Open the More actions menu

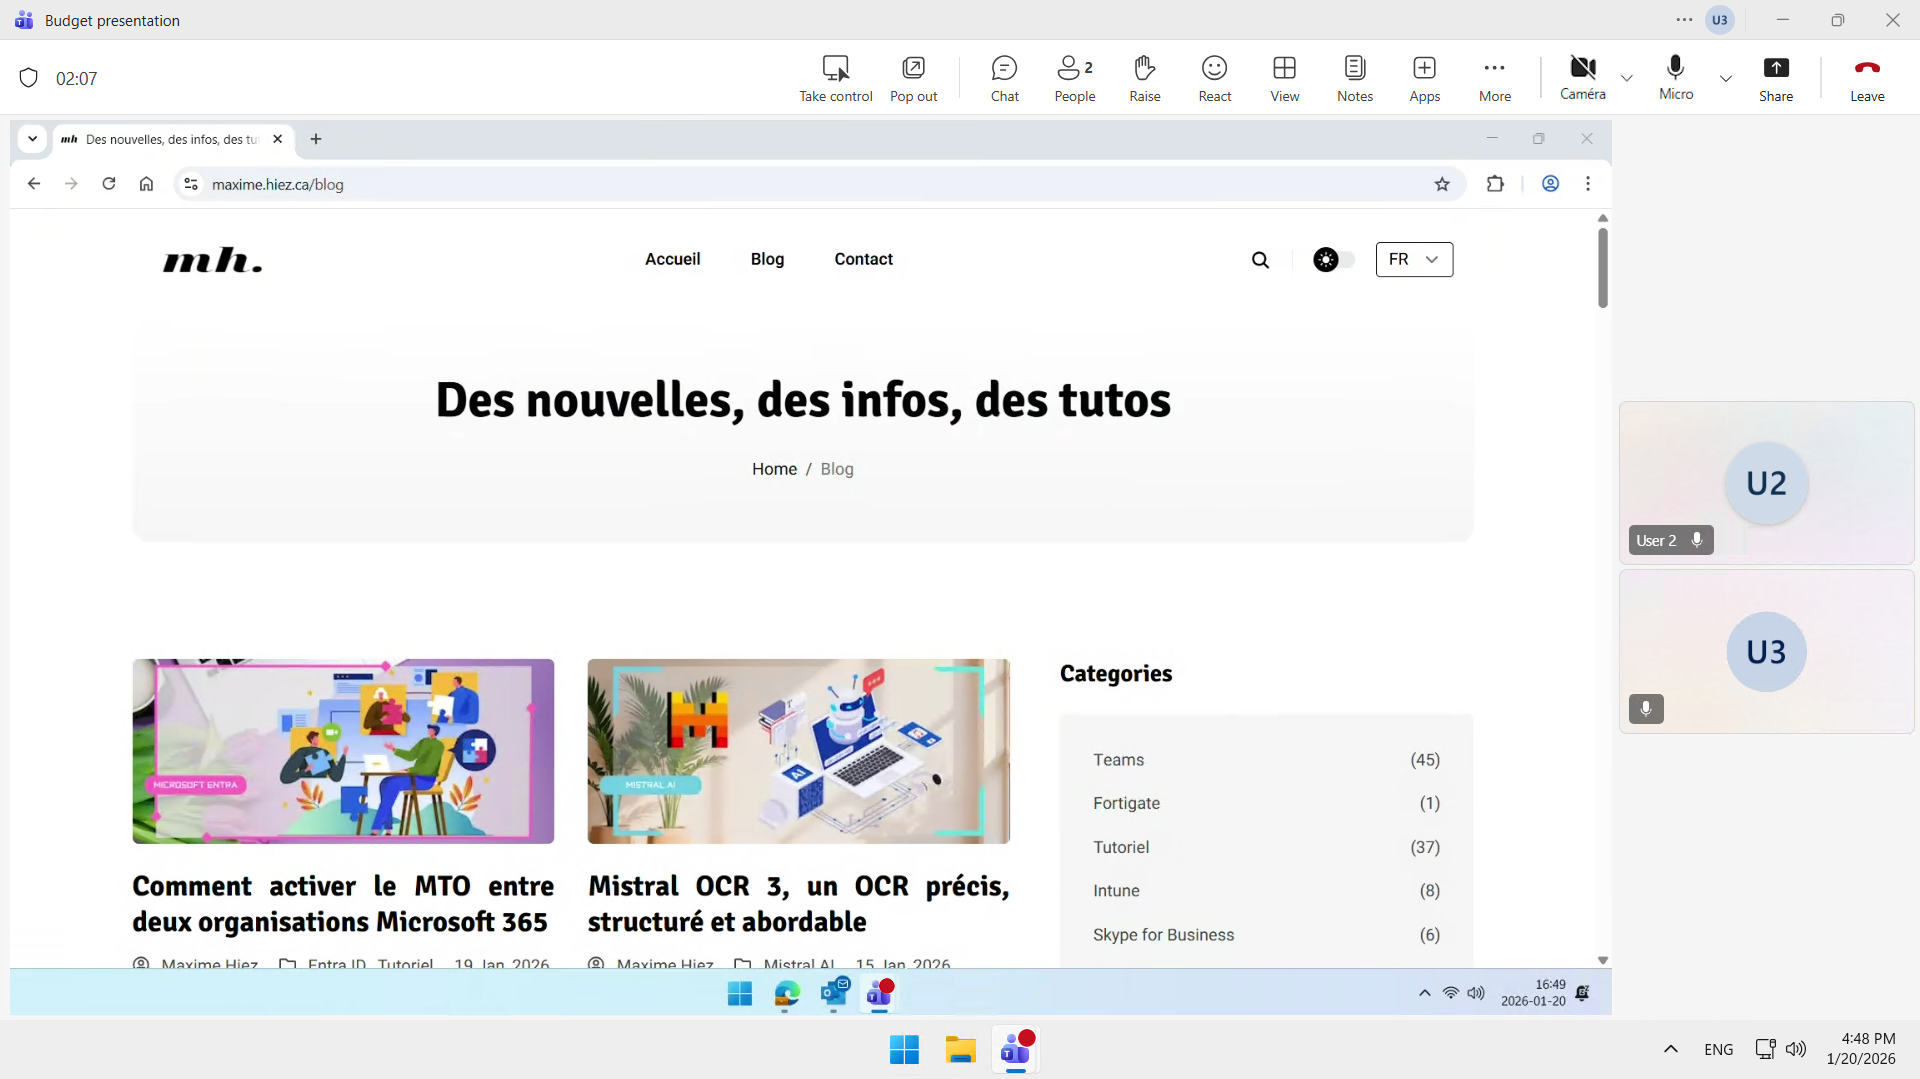click(x=1494, y=78)
